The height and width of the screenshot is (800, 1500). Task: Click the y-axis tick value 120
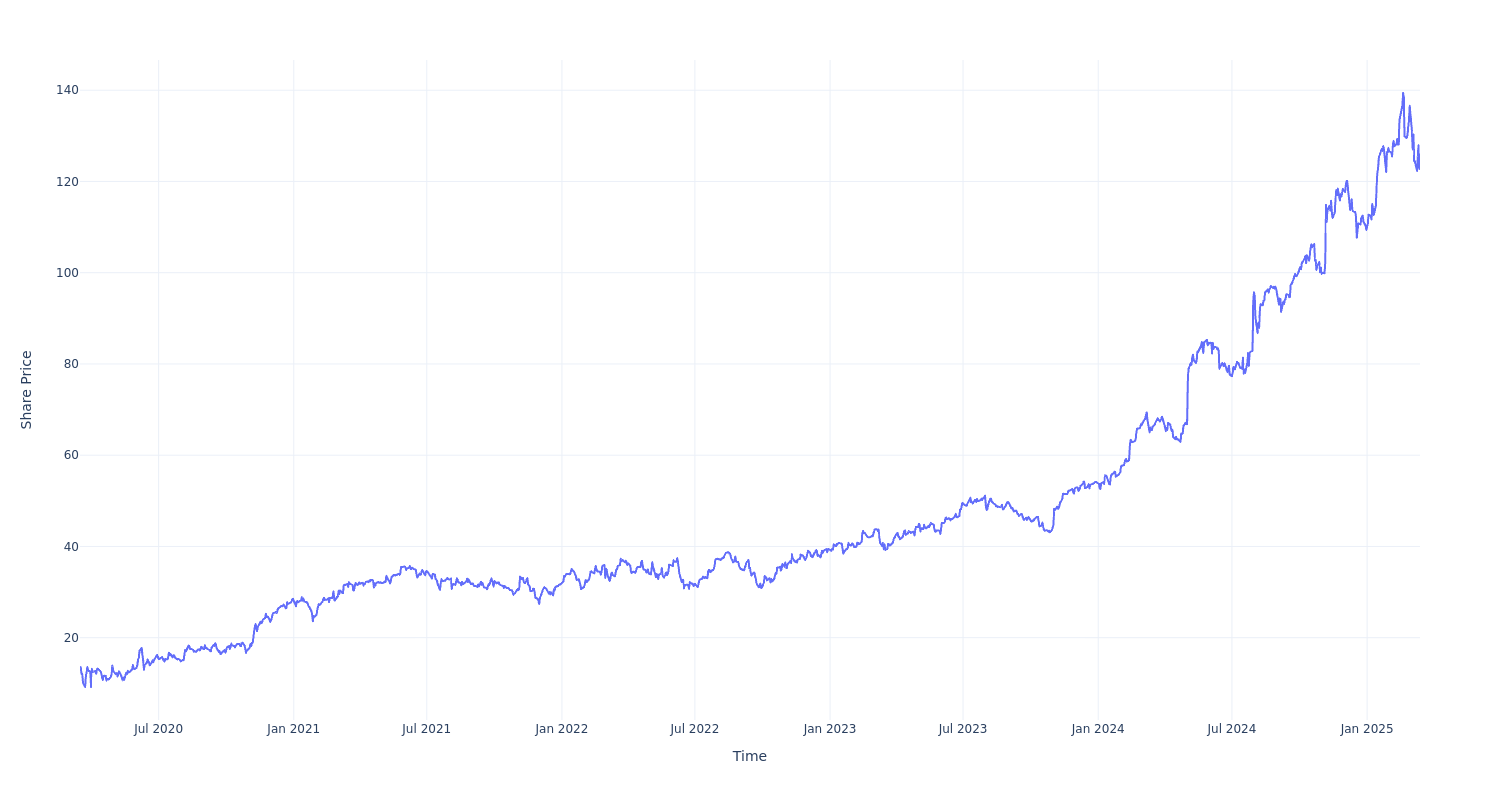[67, 182]
